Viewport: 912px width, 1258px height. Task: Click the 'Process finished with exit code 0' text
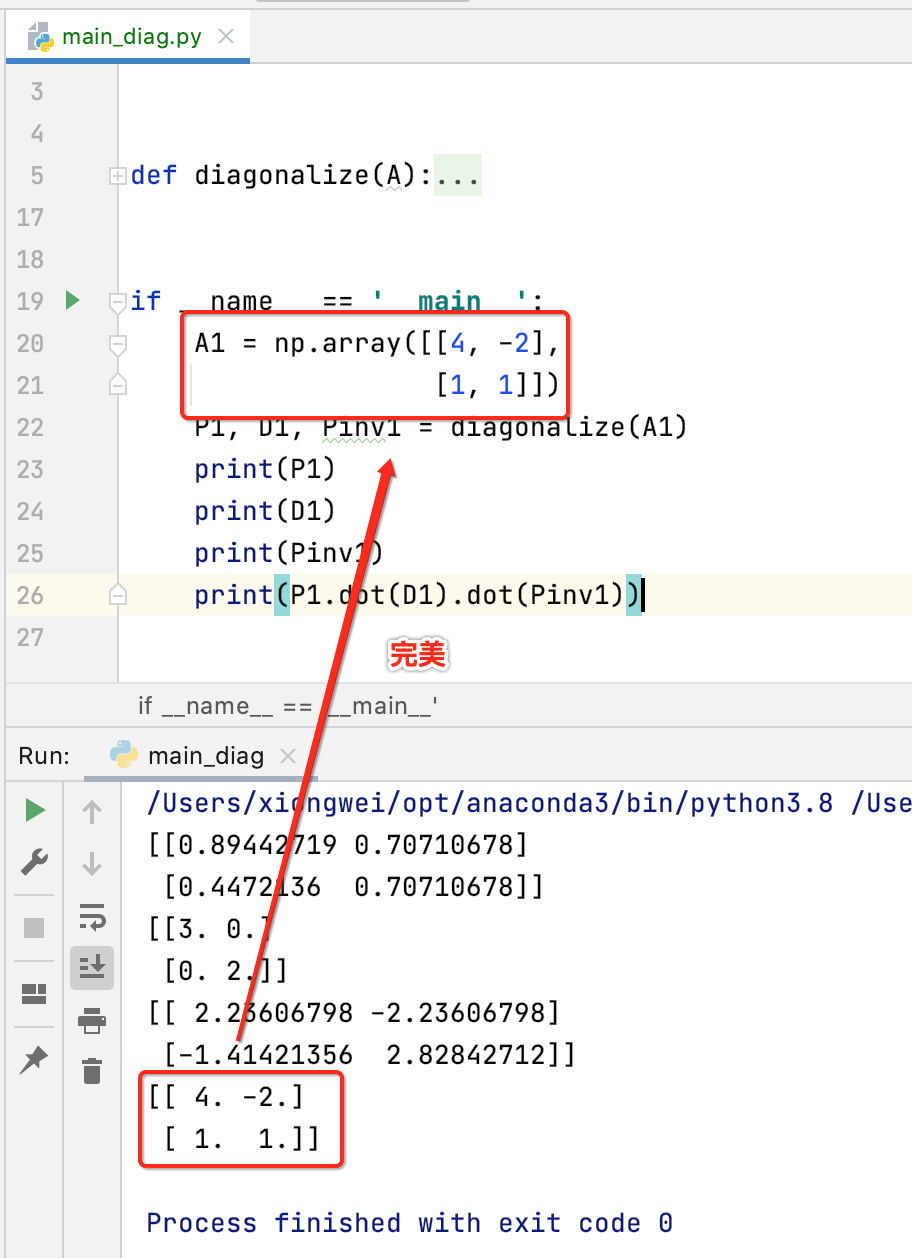click(410, 1223)
